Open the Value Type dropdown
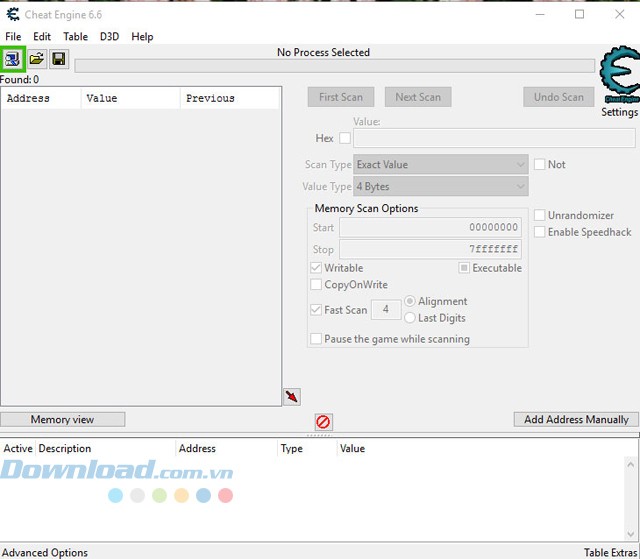This screenshot has height=559, width=640. point(440,187)
